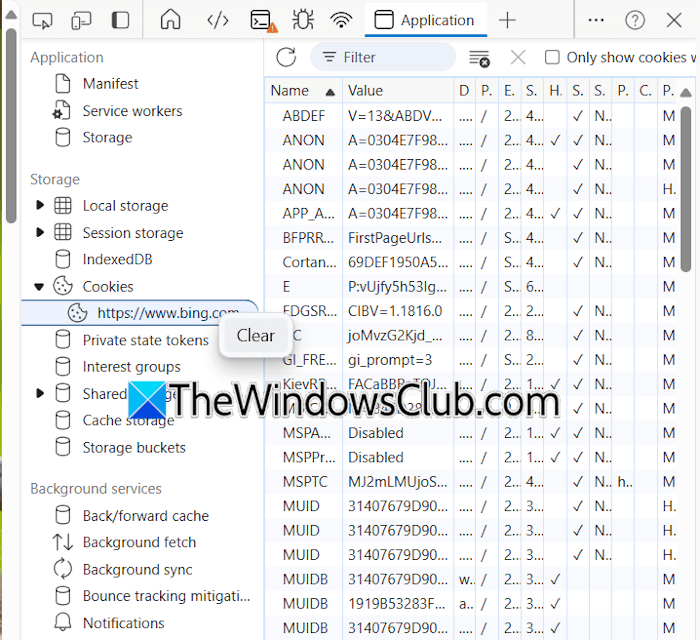Click the Name column sort arrow
The width and height of the screenshot is (700, 640).
coord(330,92)
